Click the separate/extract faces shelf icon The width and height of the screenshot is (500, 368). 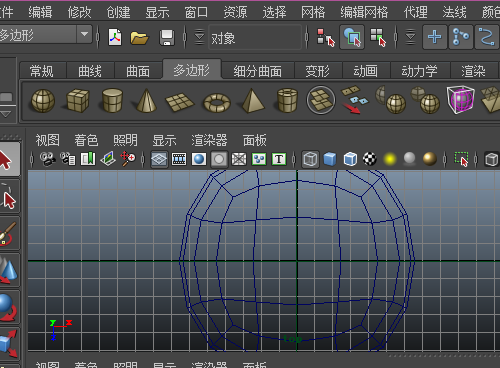pyautogui.click(x=354, y=100)
